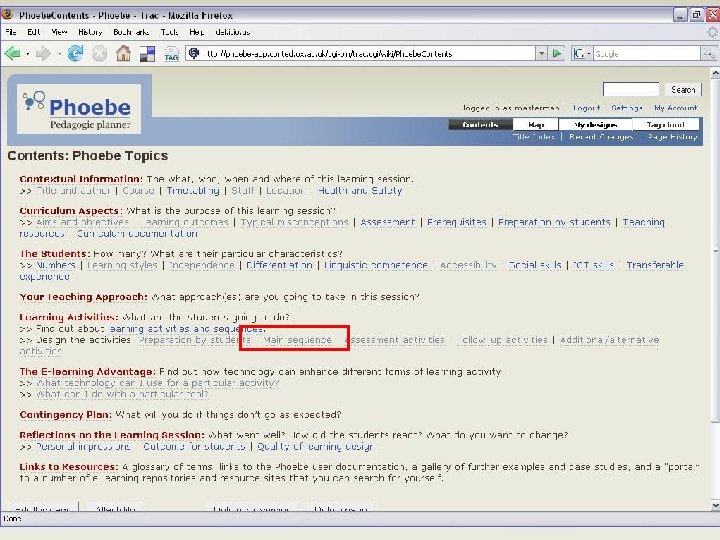Screen dimensions: 720x540
Task: Open the Health and Safety link
Action: click(360, 190)
